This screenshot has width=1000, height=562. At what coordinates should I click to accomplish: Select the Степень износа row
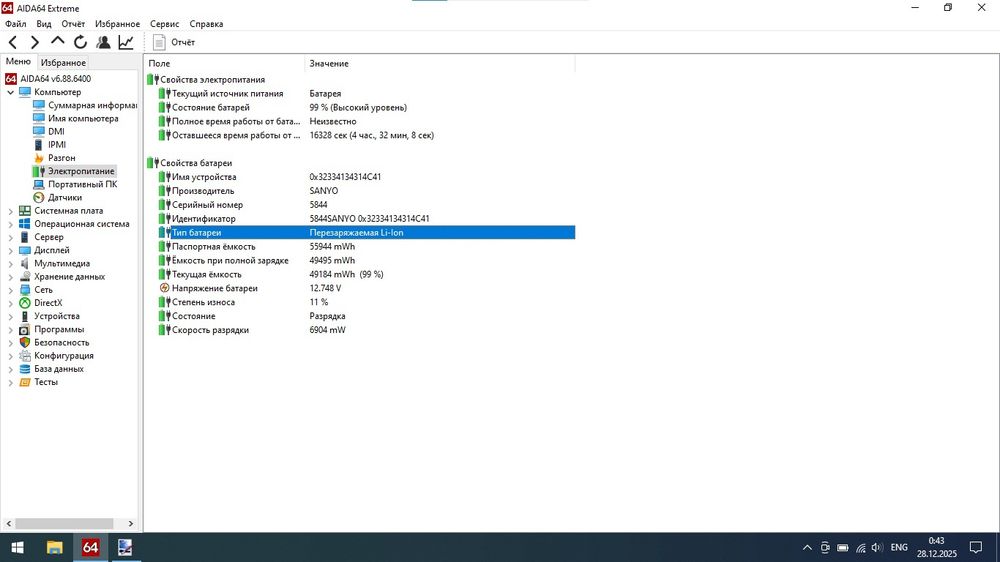pos(366,302)
